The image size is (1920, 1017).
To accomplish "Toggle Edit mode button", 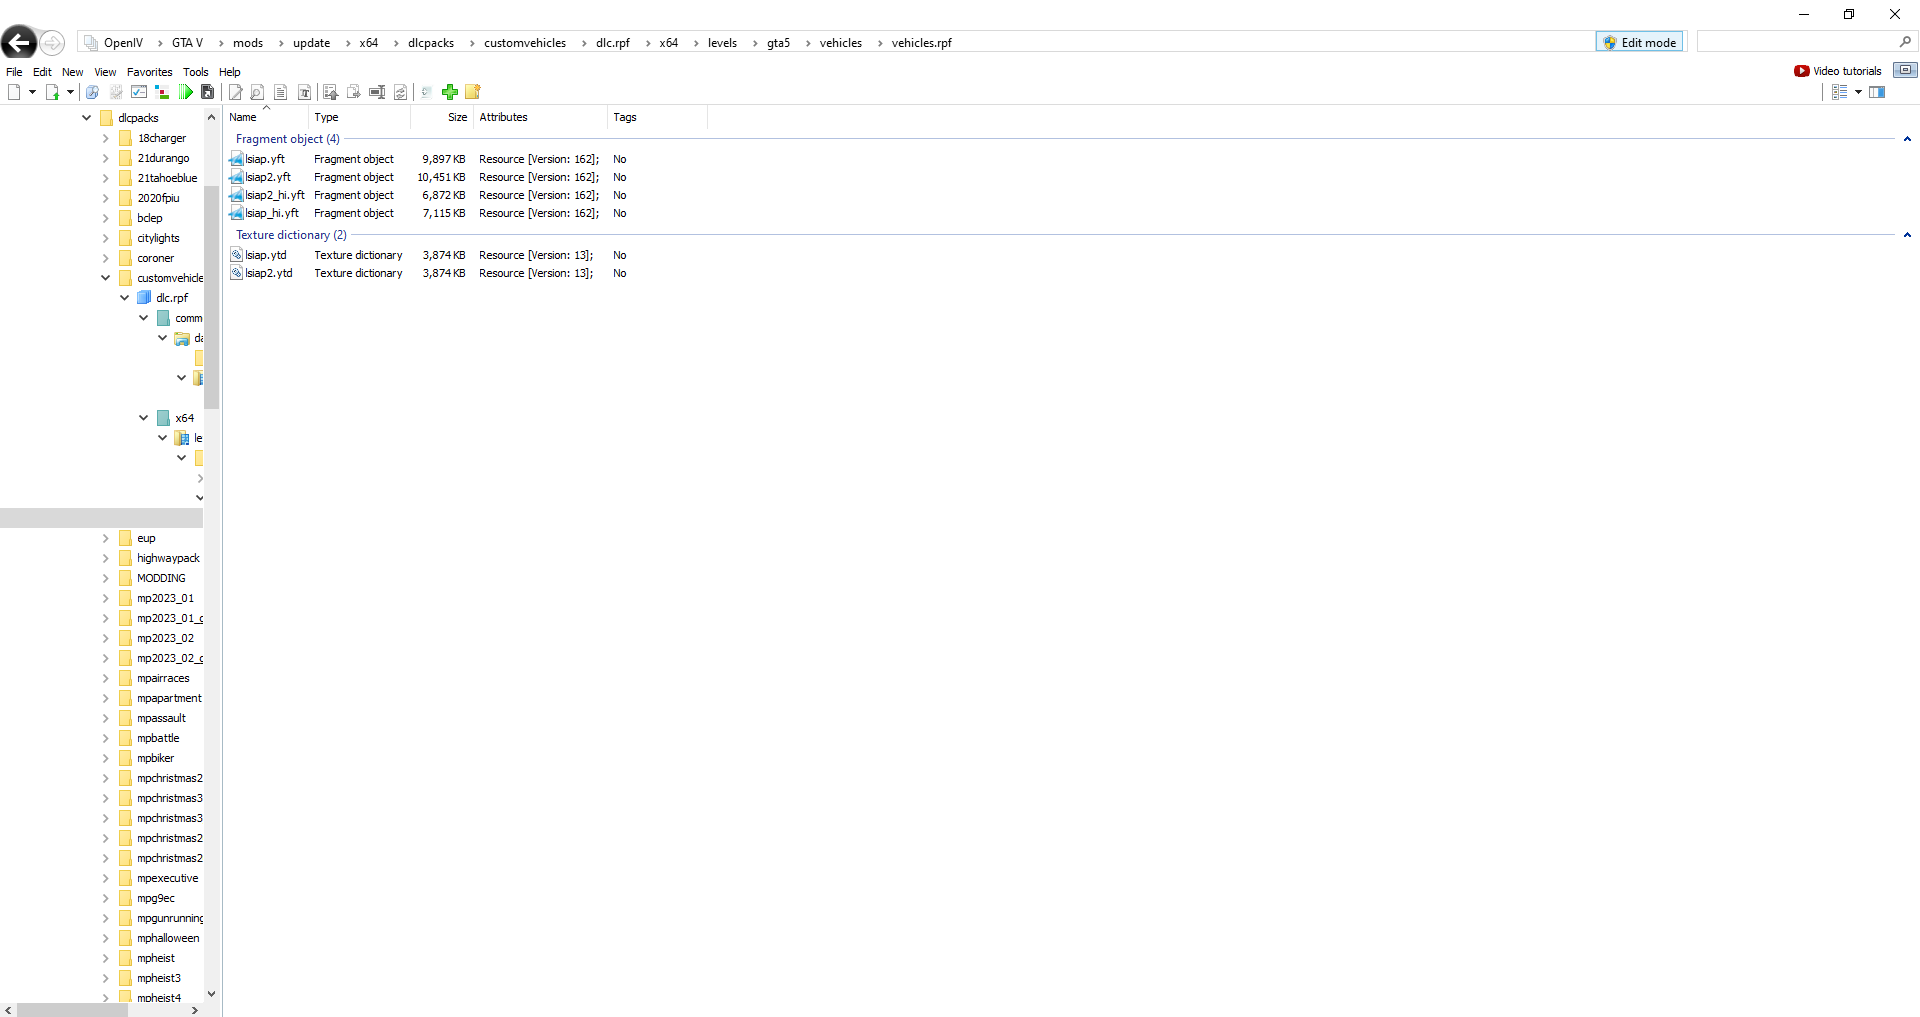I will pos(1639,42).
